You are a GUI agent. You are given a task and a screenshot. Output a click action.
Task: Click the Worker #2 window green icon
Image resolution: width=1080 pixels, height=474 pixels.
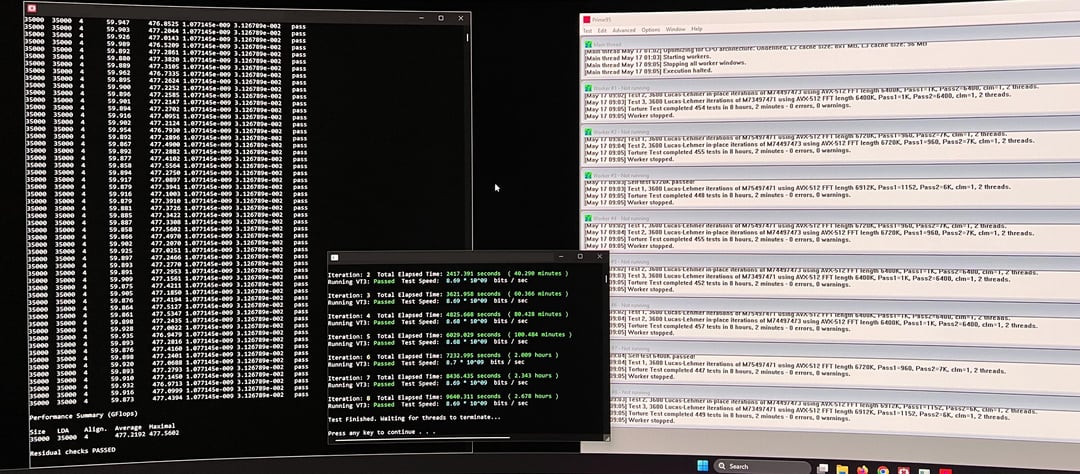588,131
